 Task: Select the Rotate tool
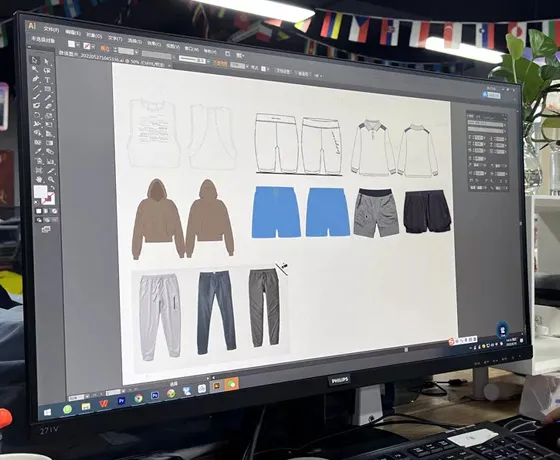36,115
